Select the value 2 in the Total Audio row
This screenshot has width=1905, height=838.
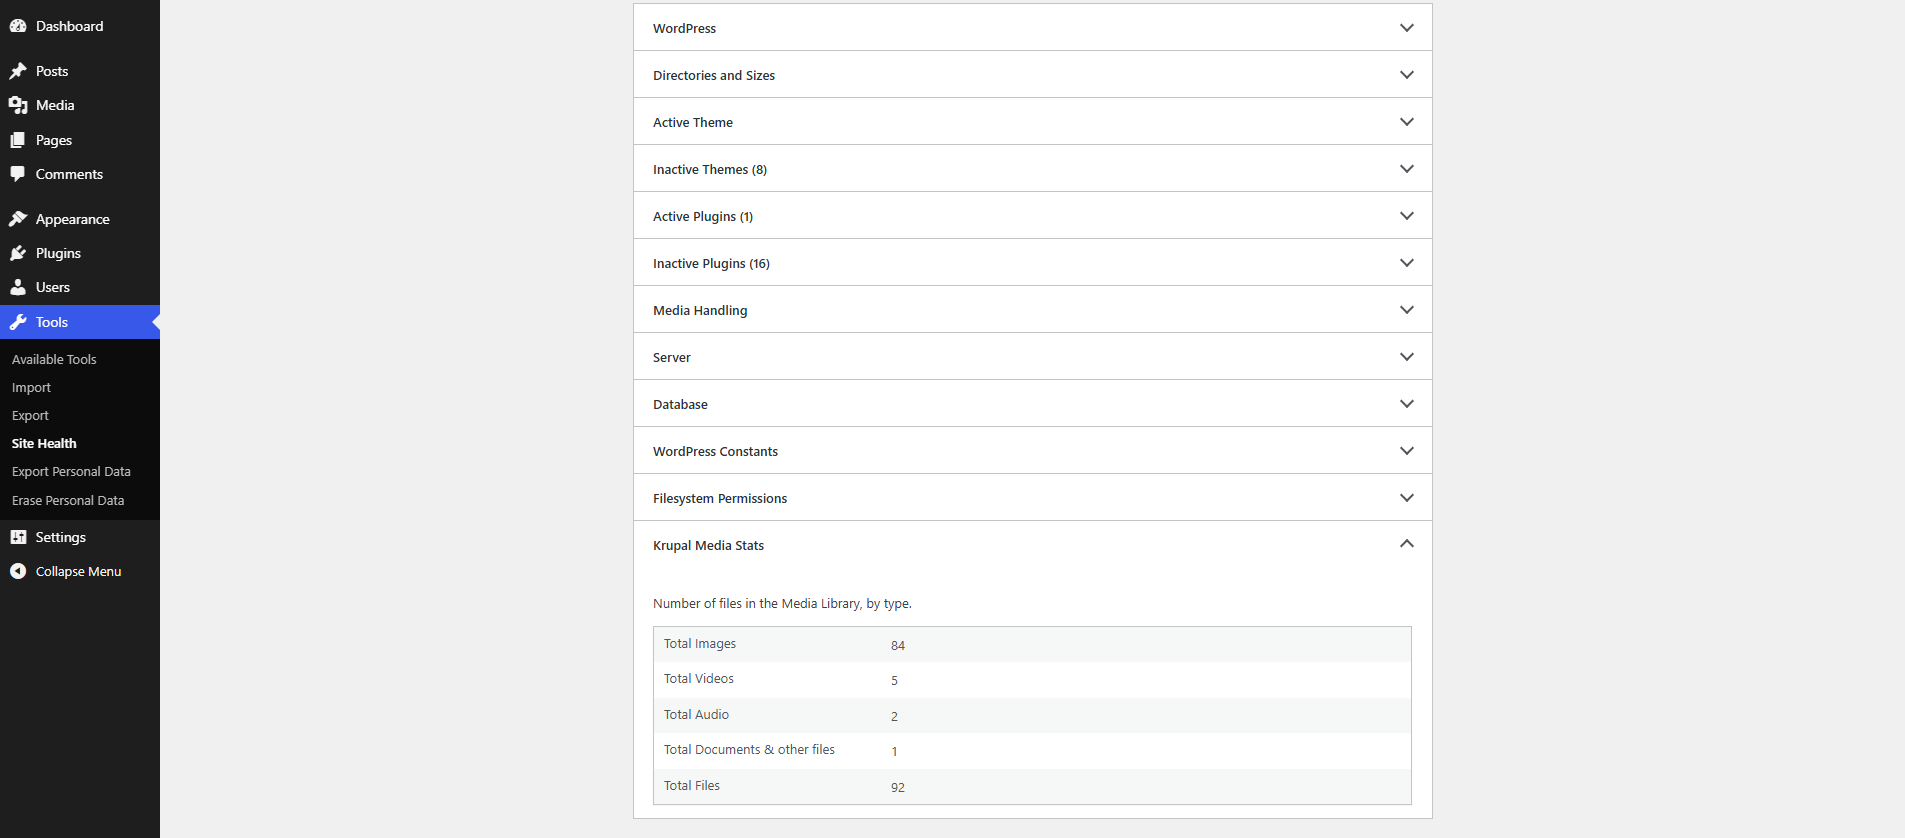(895, 717)
